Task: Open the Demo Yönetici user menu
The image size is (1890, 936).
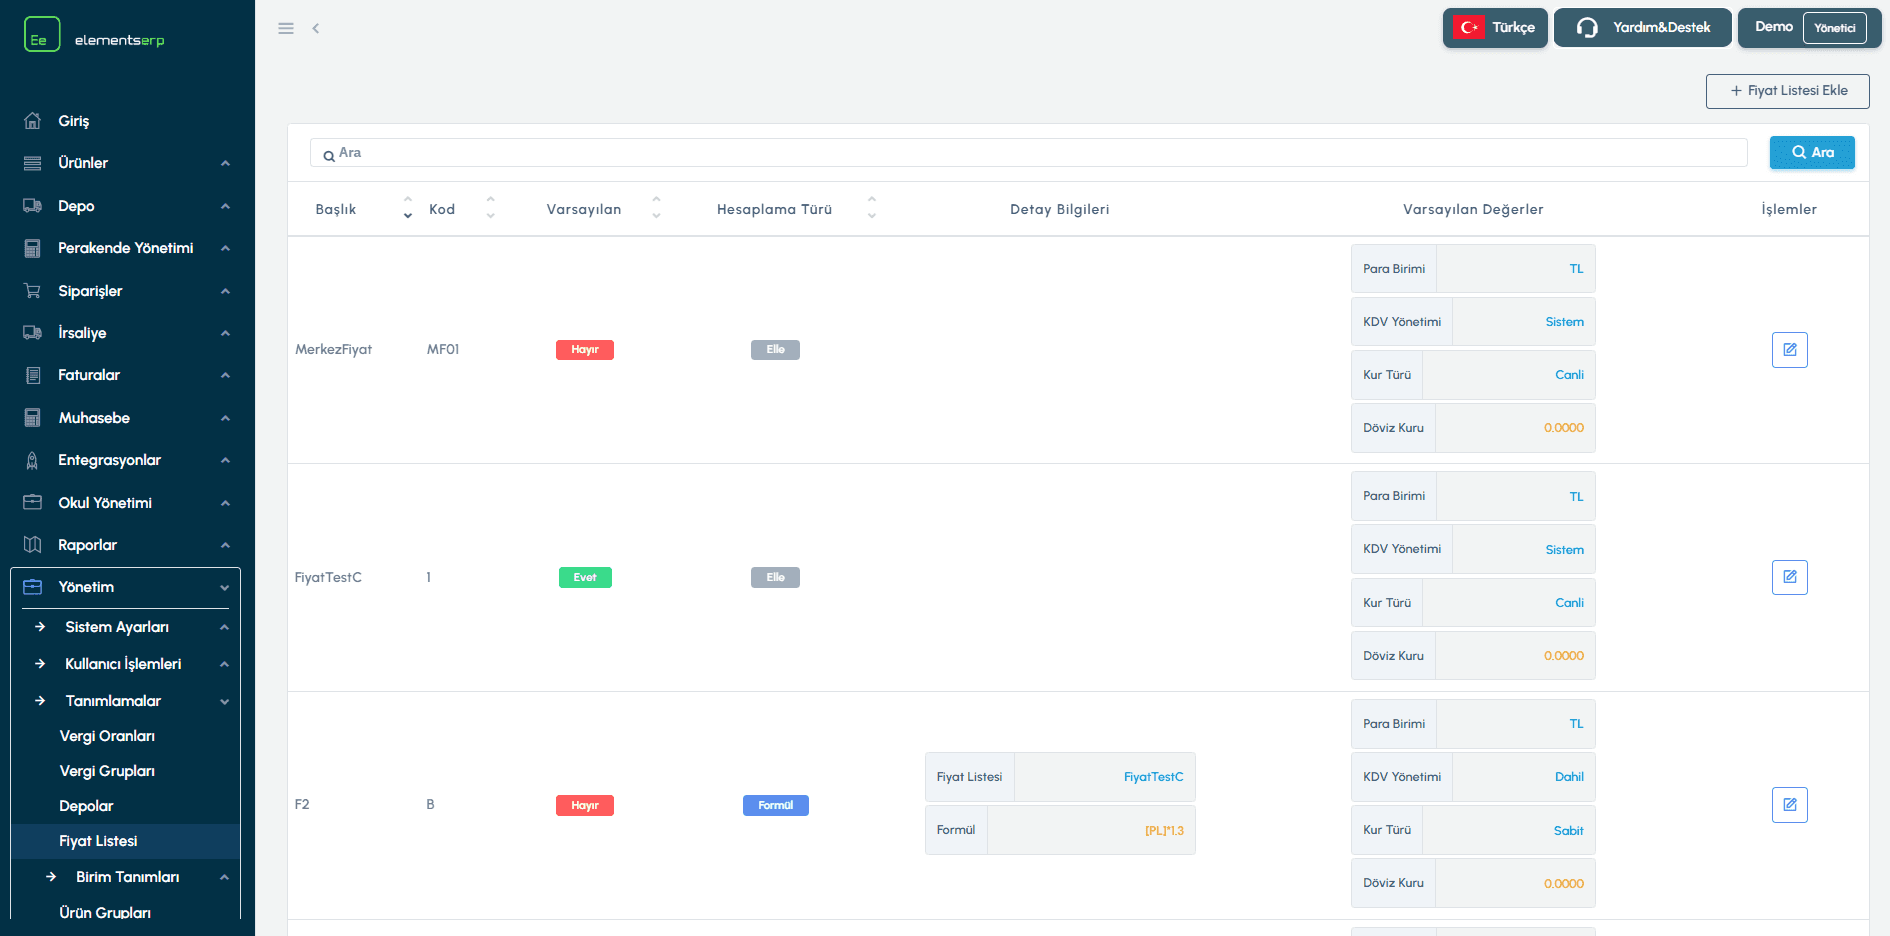Action: (1810, 28)
